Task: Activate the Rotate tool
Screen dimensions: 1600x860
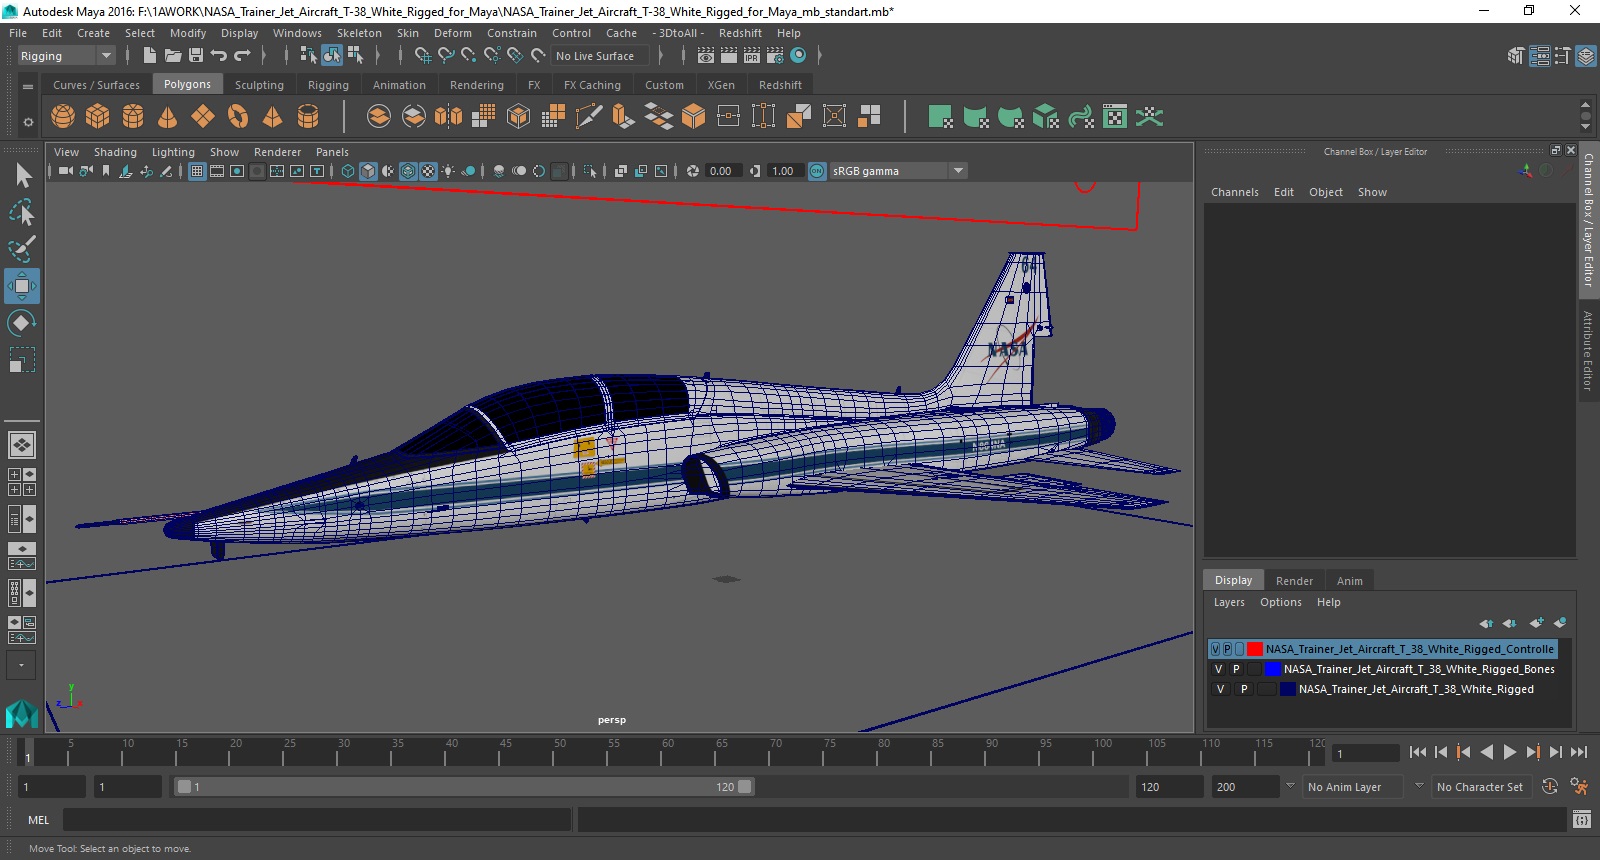Action: point(22,323)
